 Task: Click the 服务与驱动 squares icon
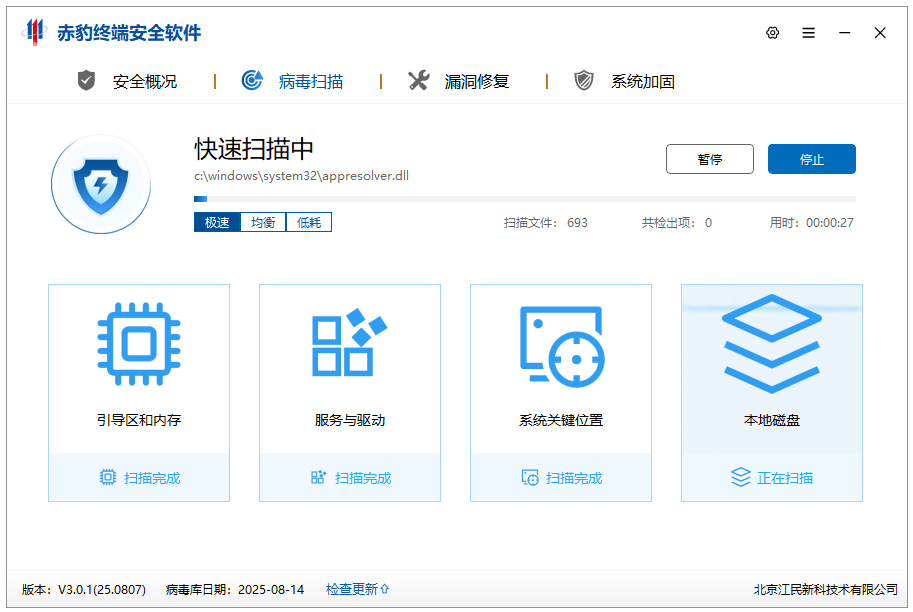pos(349,343)
